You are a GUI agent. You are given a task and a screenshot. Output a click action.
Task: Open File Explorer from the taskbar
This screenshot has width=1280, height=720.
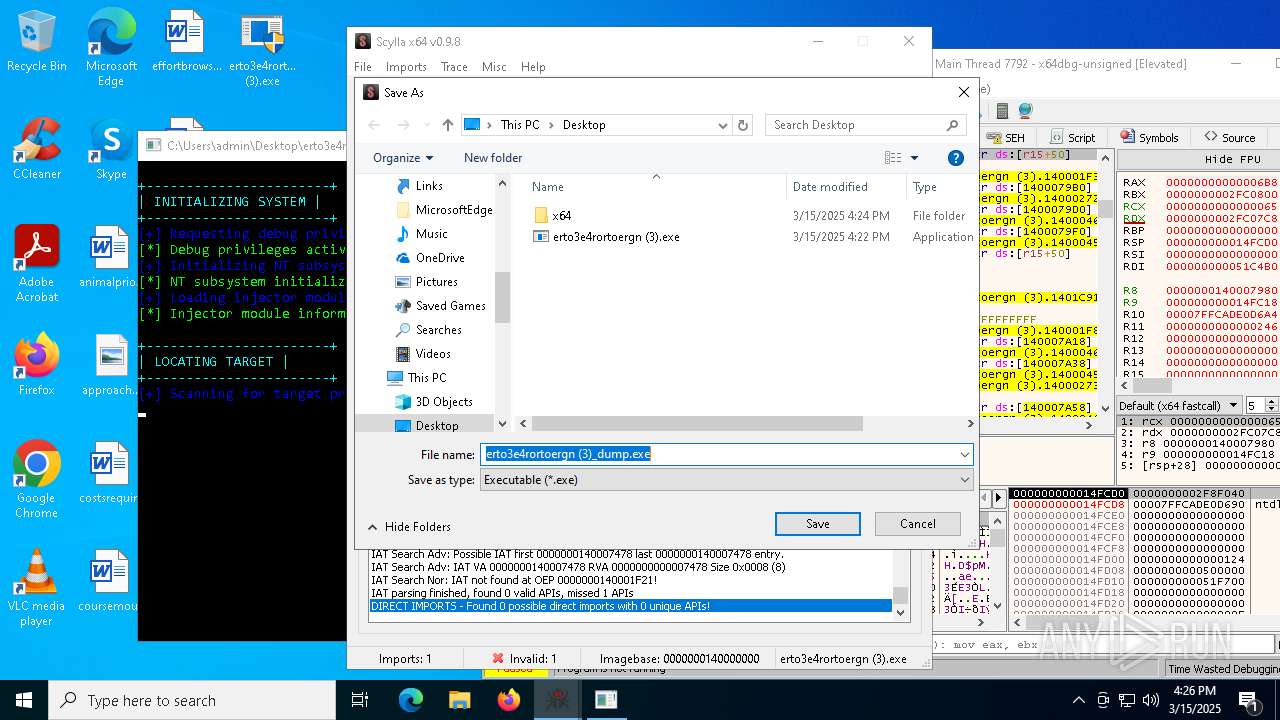459,700
